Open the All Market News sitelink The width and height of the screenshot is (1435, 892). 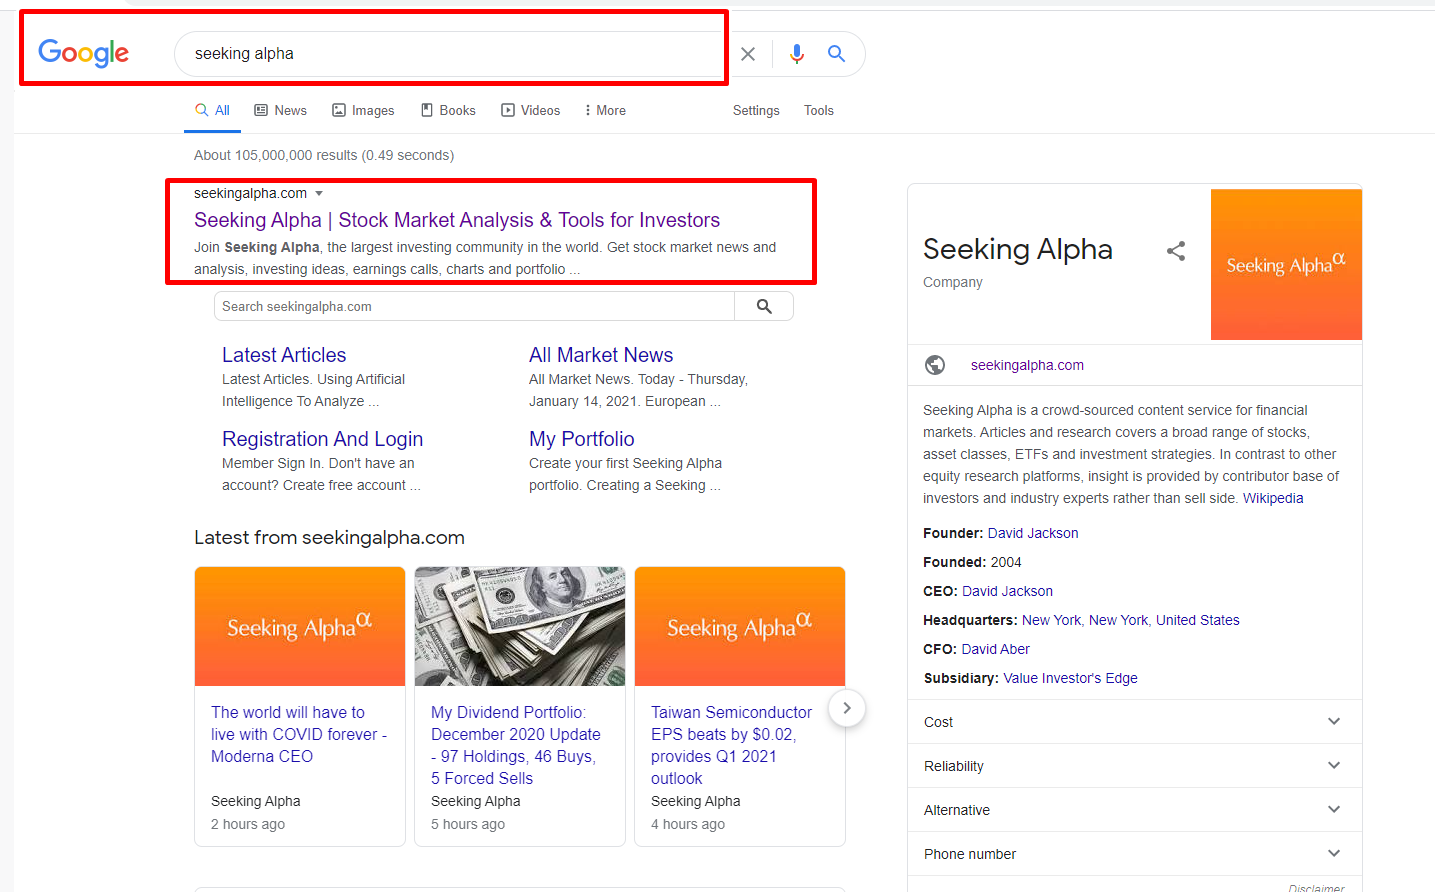click(x=601, y=355)
